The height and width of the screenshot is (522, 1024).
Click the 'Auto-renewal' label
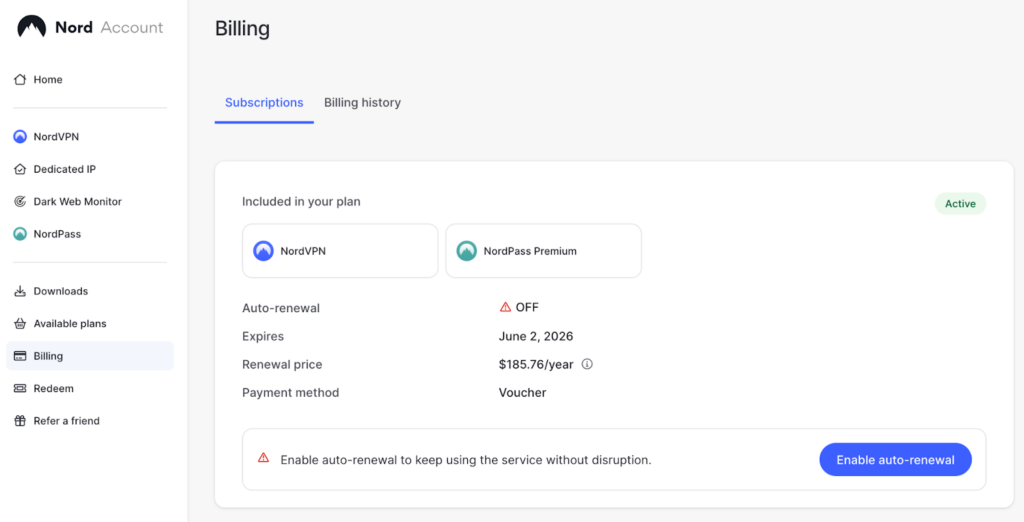(x=281, y=308)
